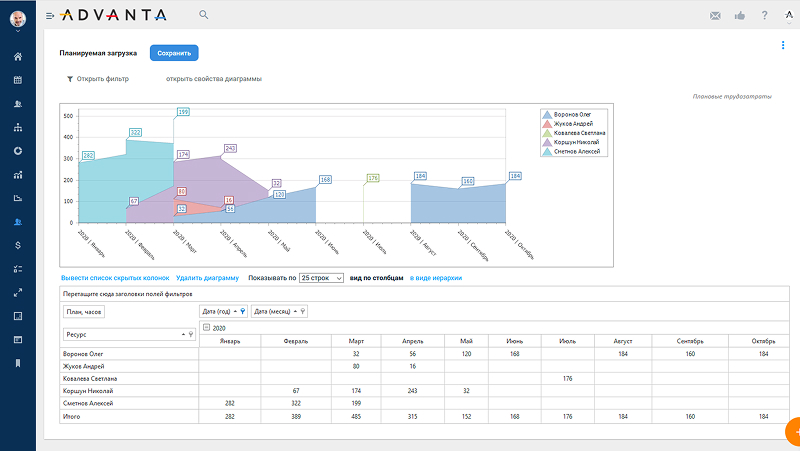The width and height of the screenshot is (800, 451).
Task: Select 'вид по столбцам' view mode
Action: click(377, 277)
